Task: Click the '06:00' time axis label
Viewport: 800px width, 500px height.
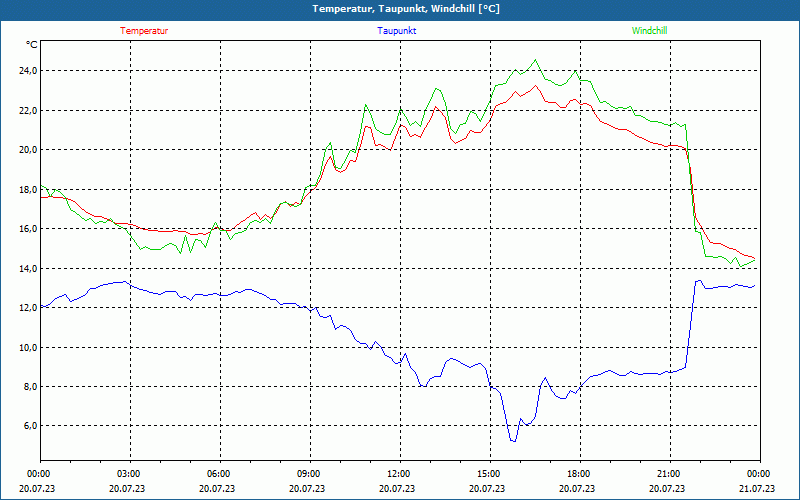Action: coord(220,474)
